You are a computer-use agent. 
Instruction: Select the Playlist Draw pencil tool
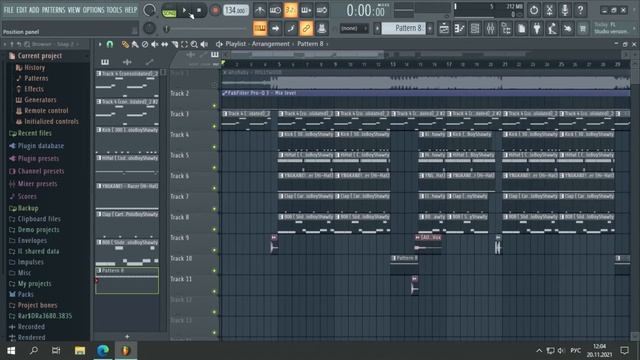pyautogui.click(x=125, y=44)
